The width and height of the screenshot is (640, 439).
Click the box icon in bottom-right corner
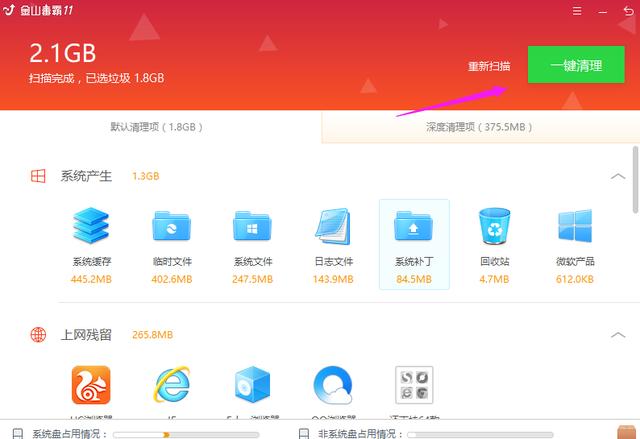(627, 432)
